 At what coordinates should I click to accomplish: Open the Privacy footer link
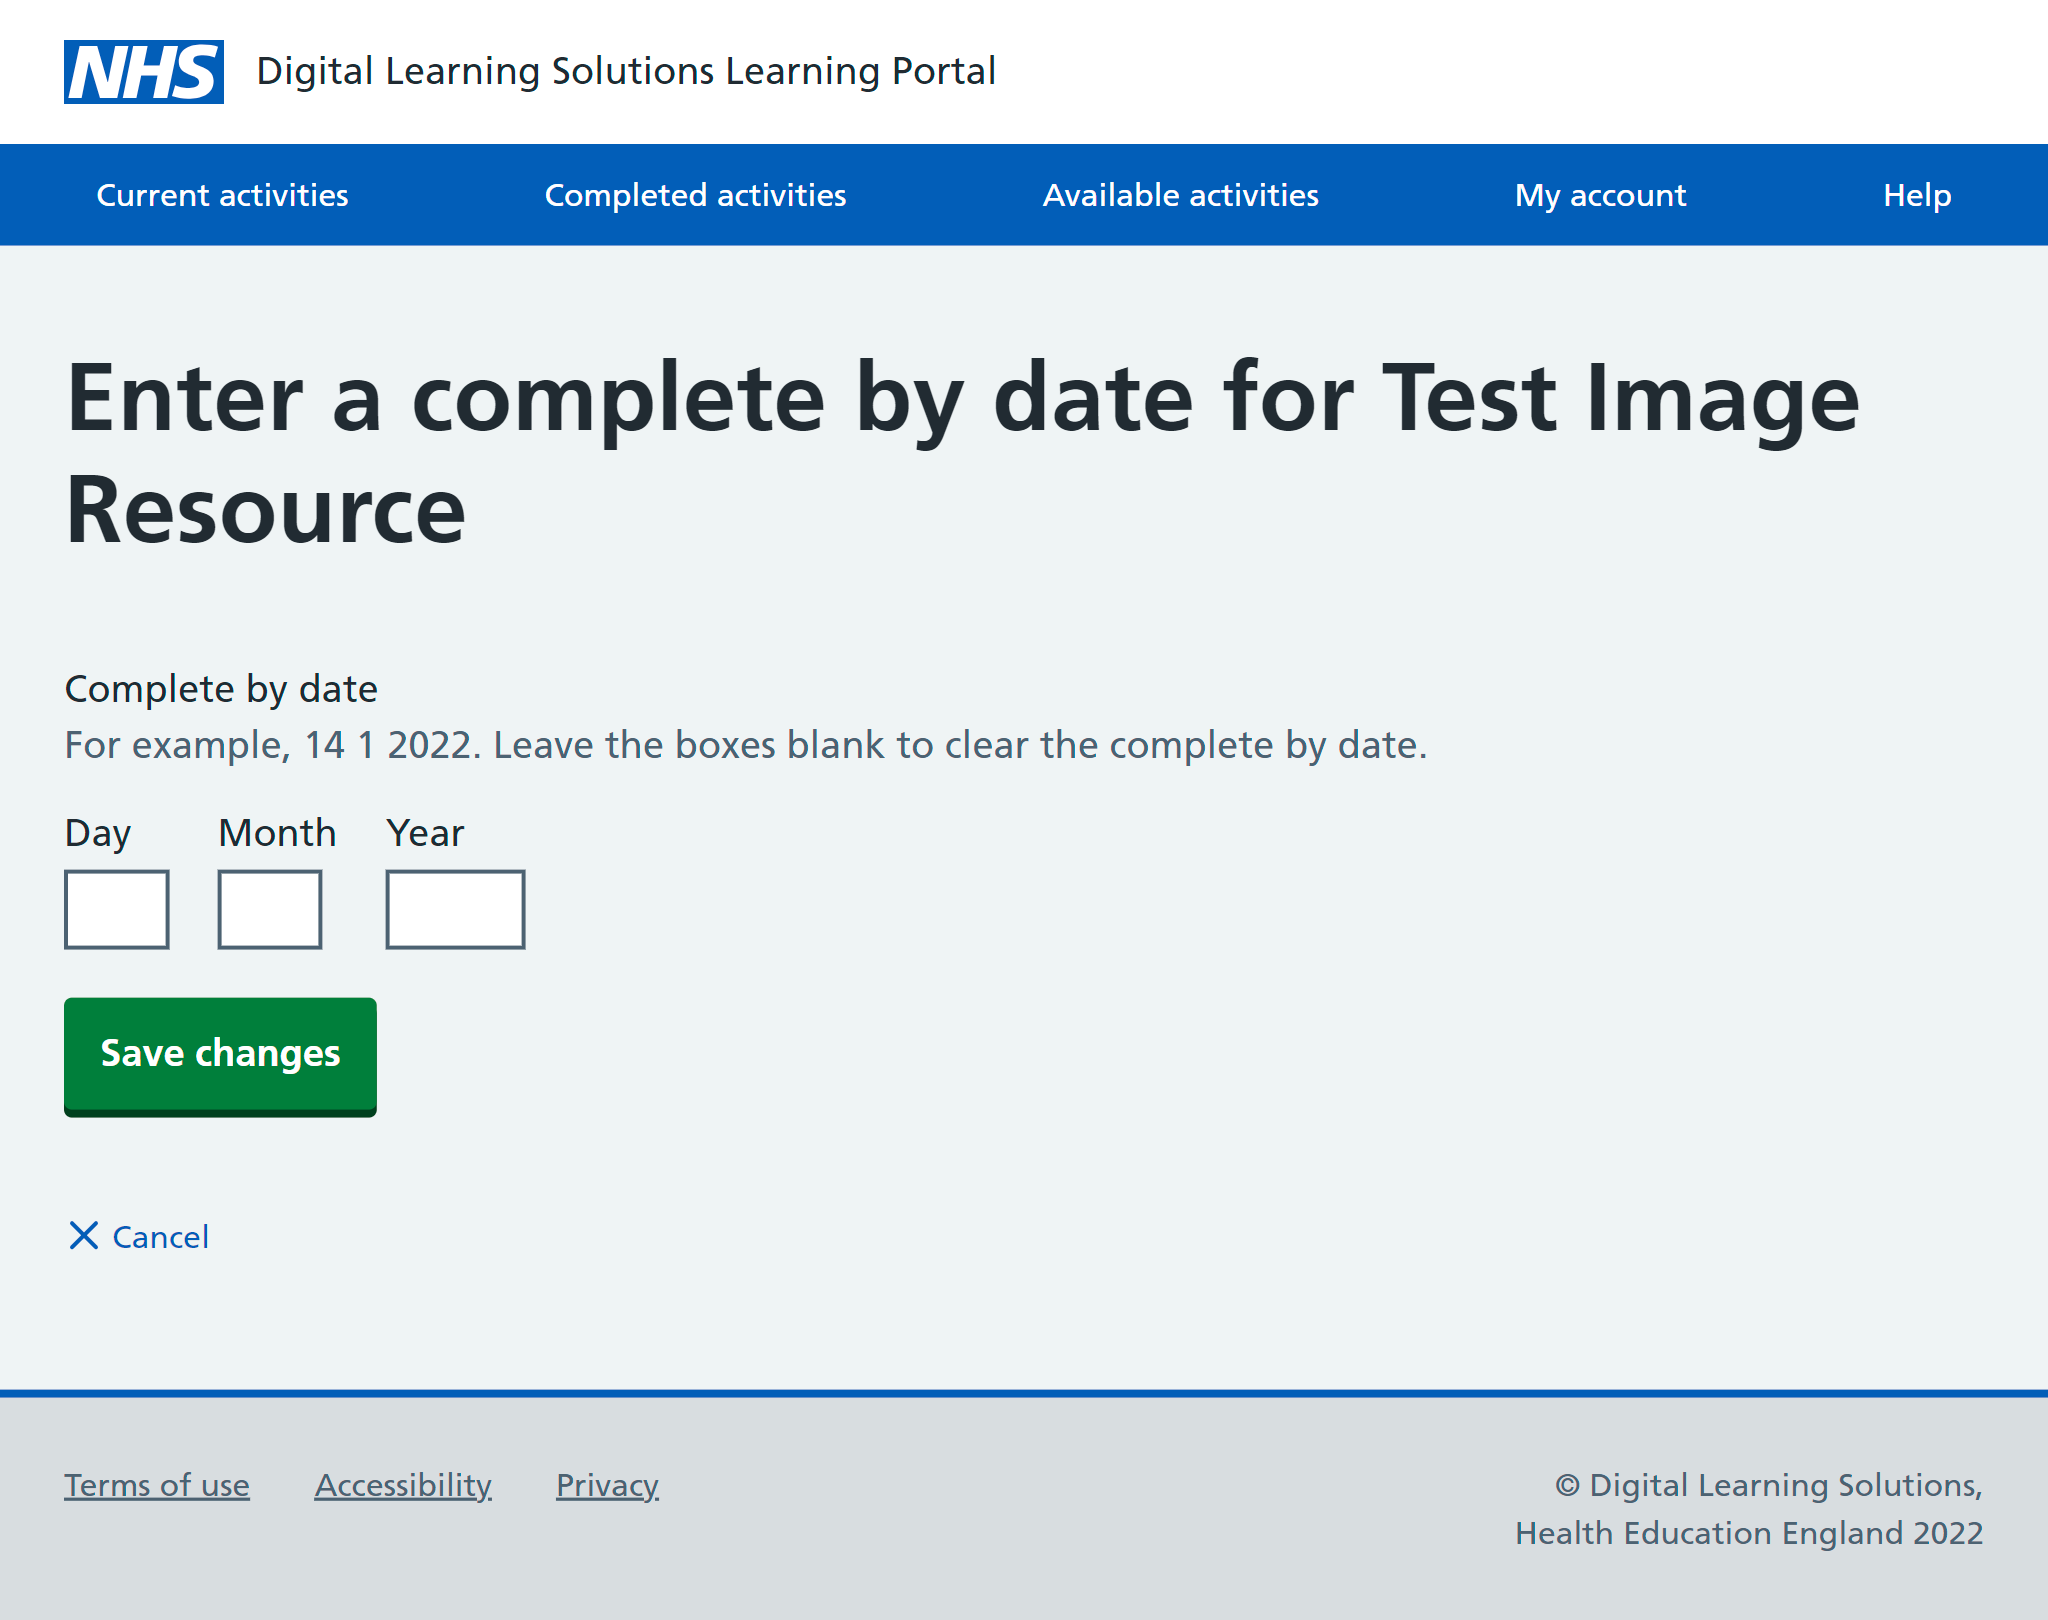click(607, 1485)
